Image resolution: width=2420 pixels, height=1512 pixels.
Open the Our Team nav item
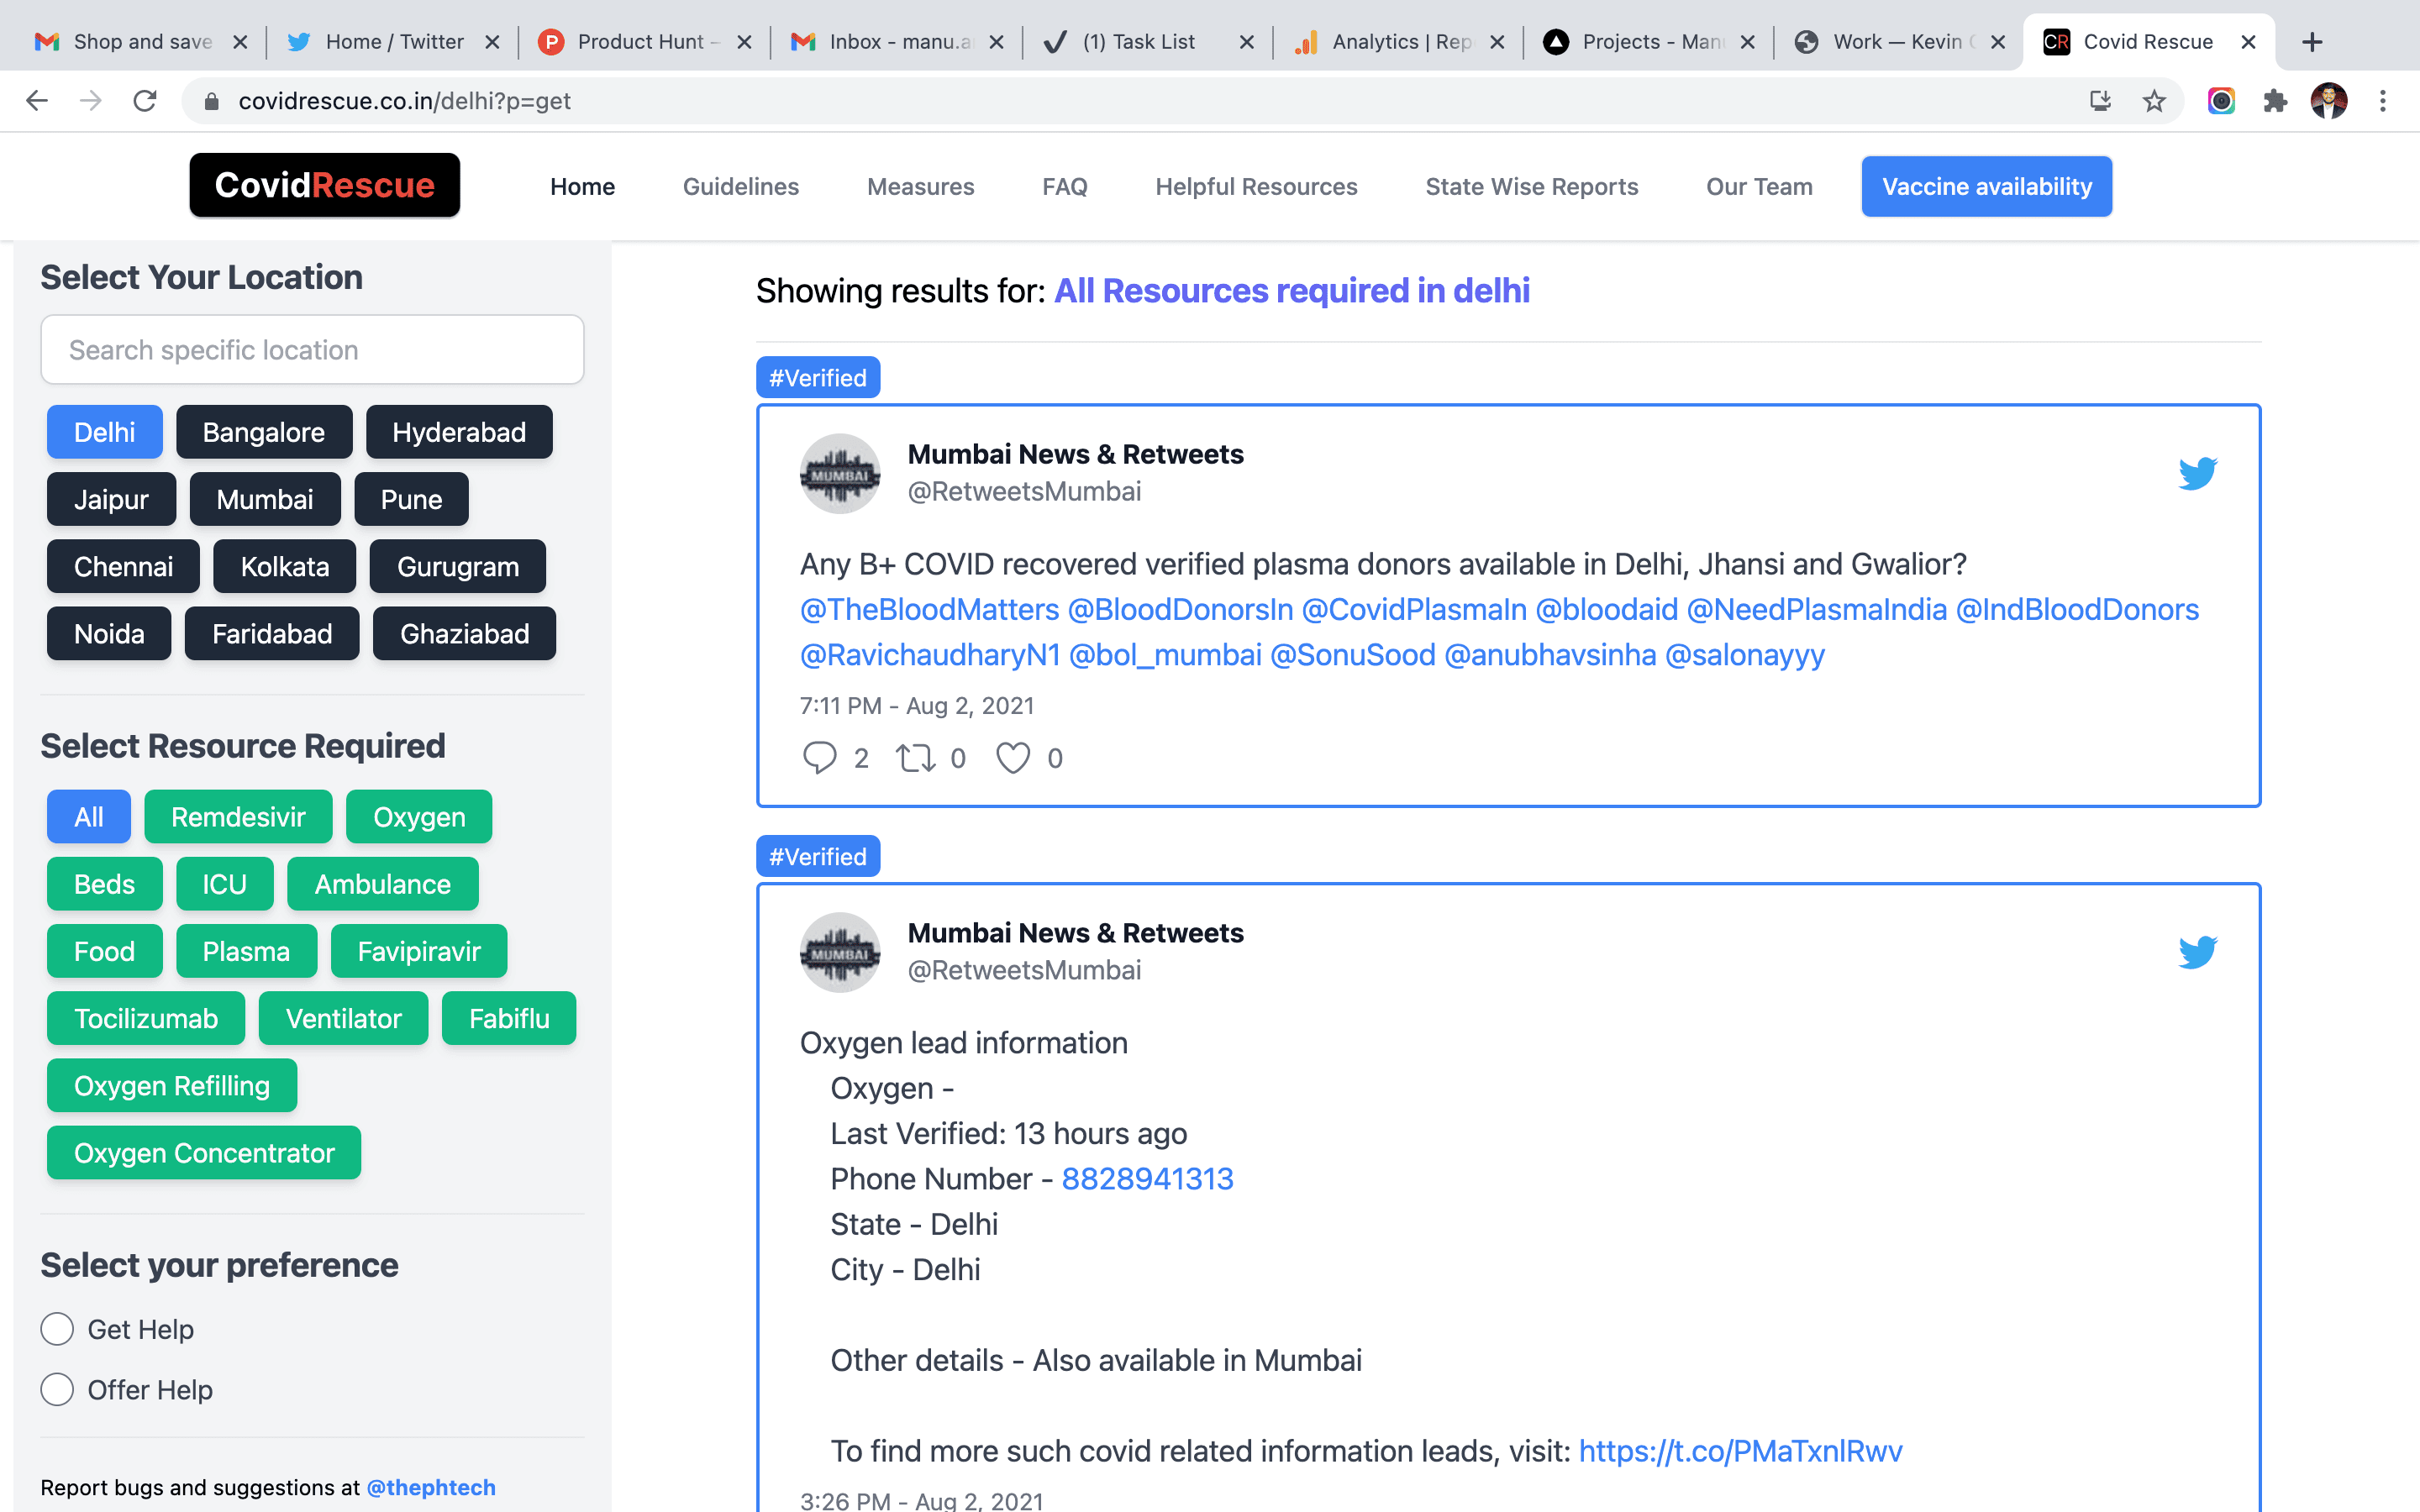tap(1759, 187)
